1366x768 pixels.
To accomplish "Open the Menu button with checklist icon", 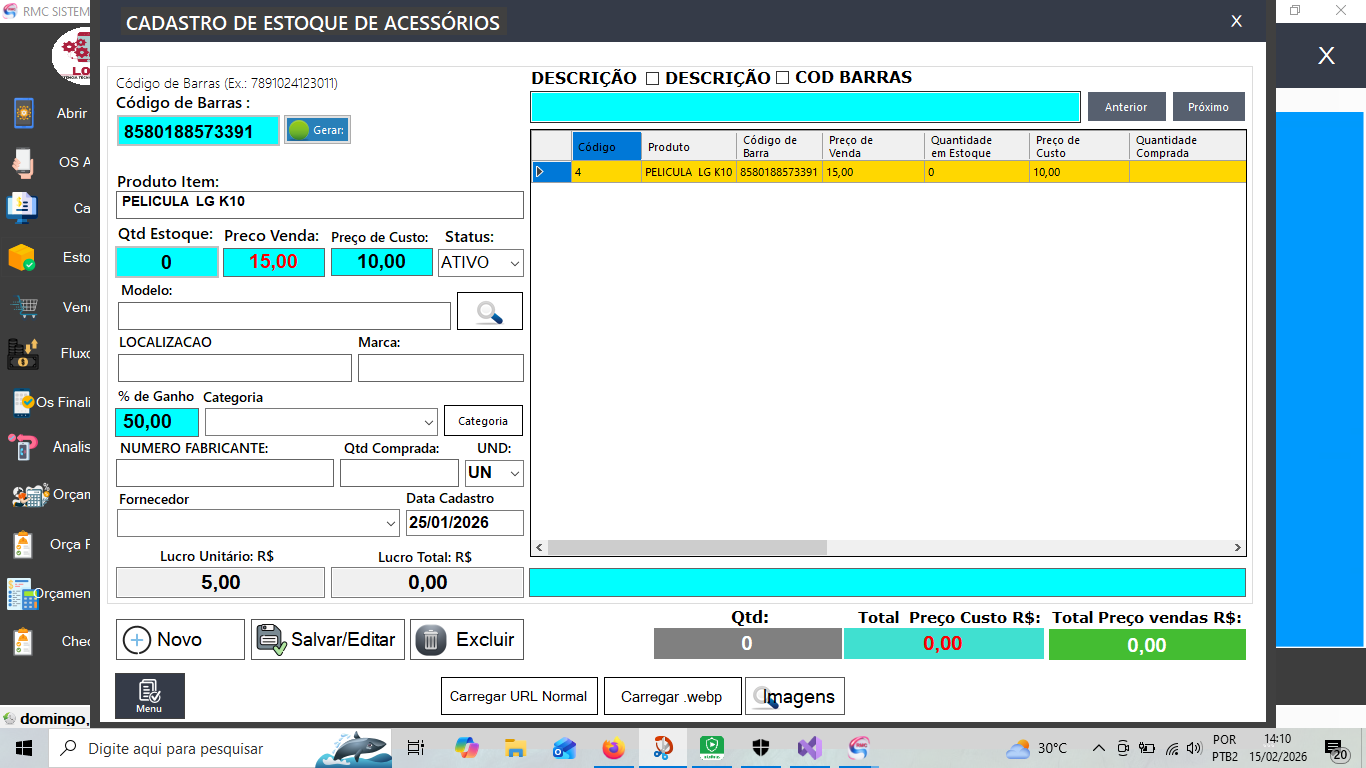I will coord(149,695).
